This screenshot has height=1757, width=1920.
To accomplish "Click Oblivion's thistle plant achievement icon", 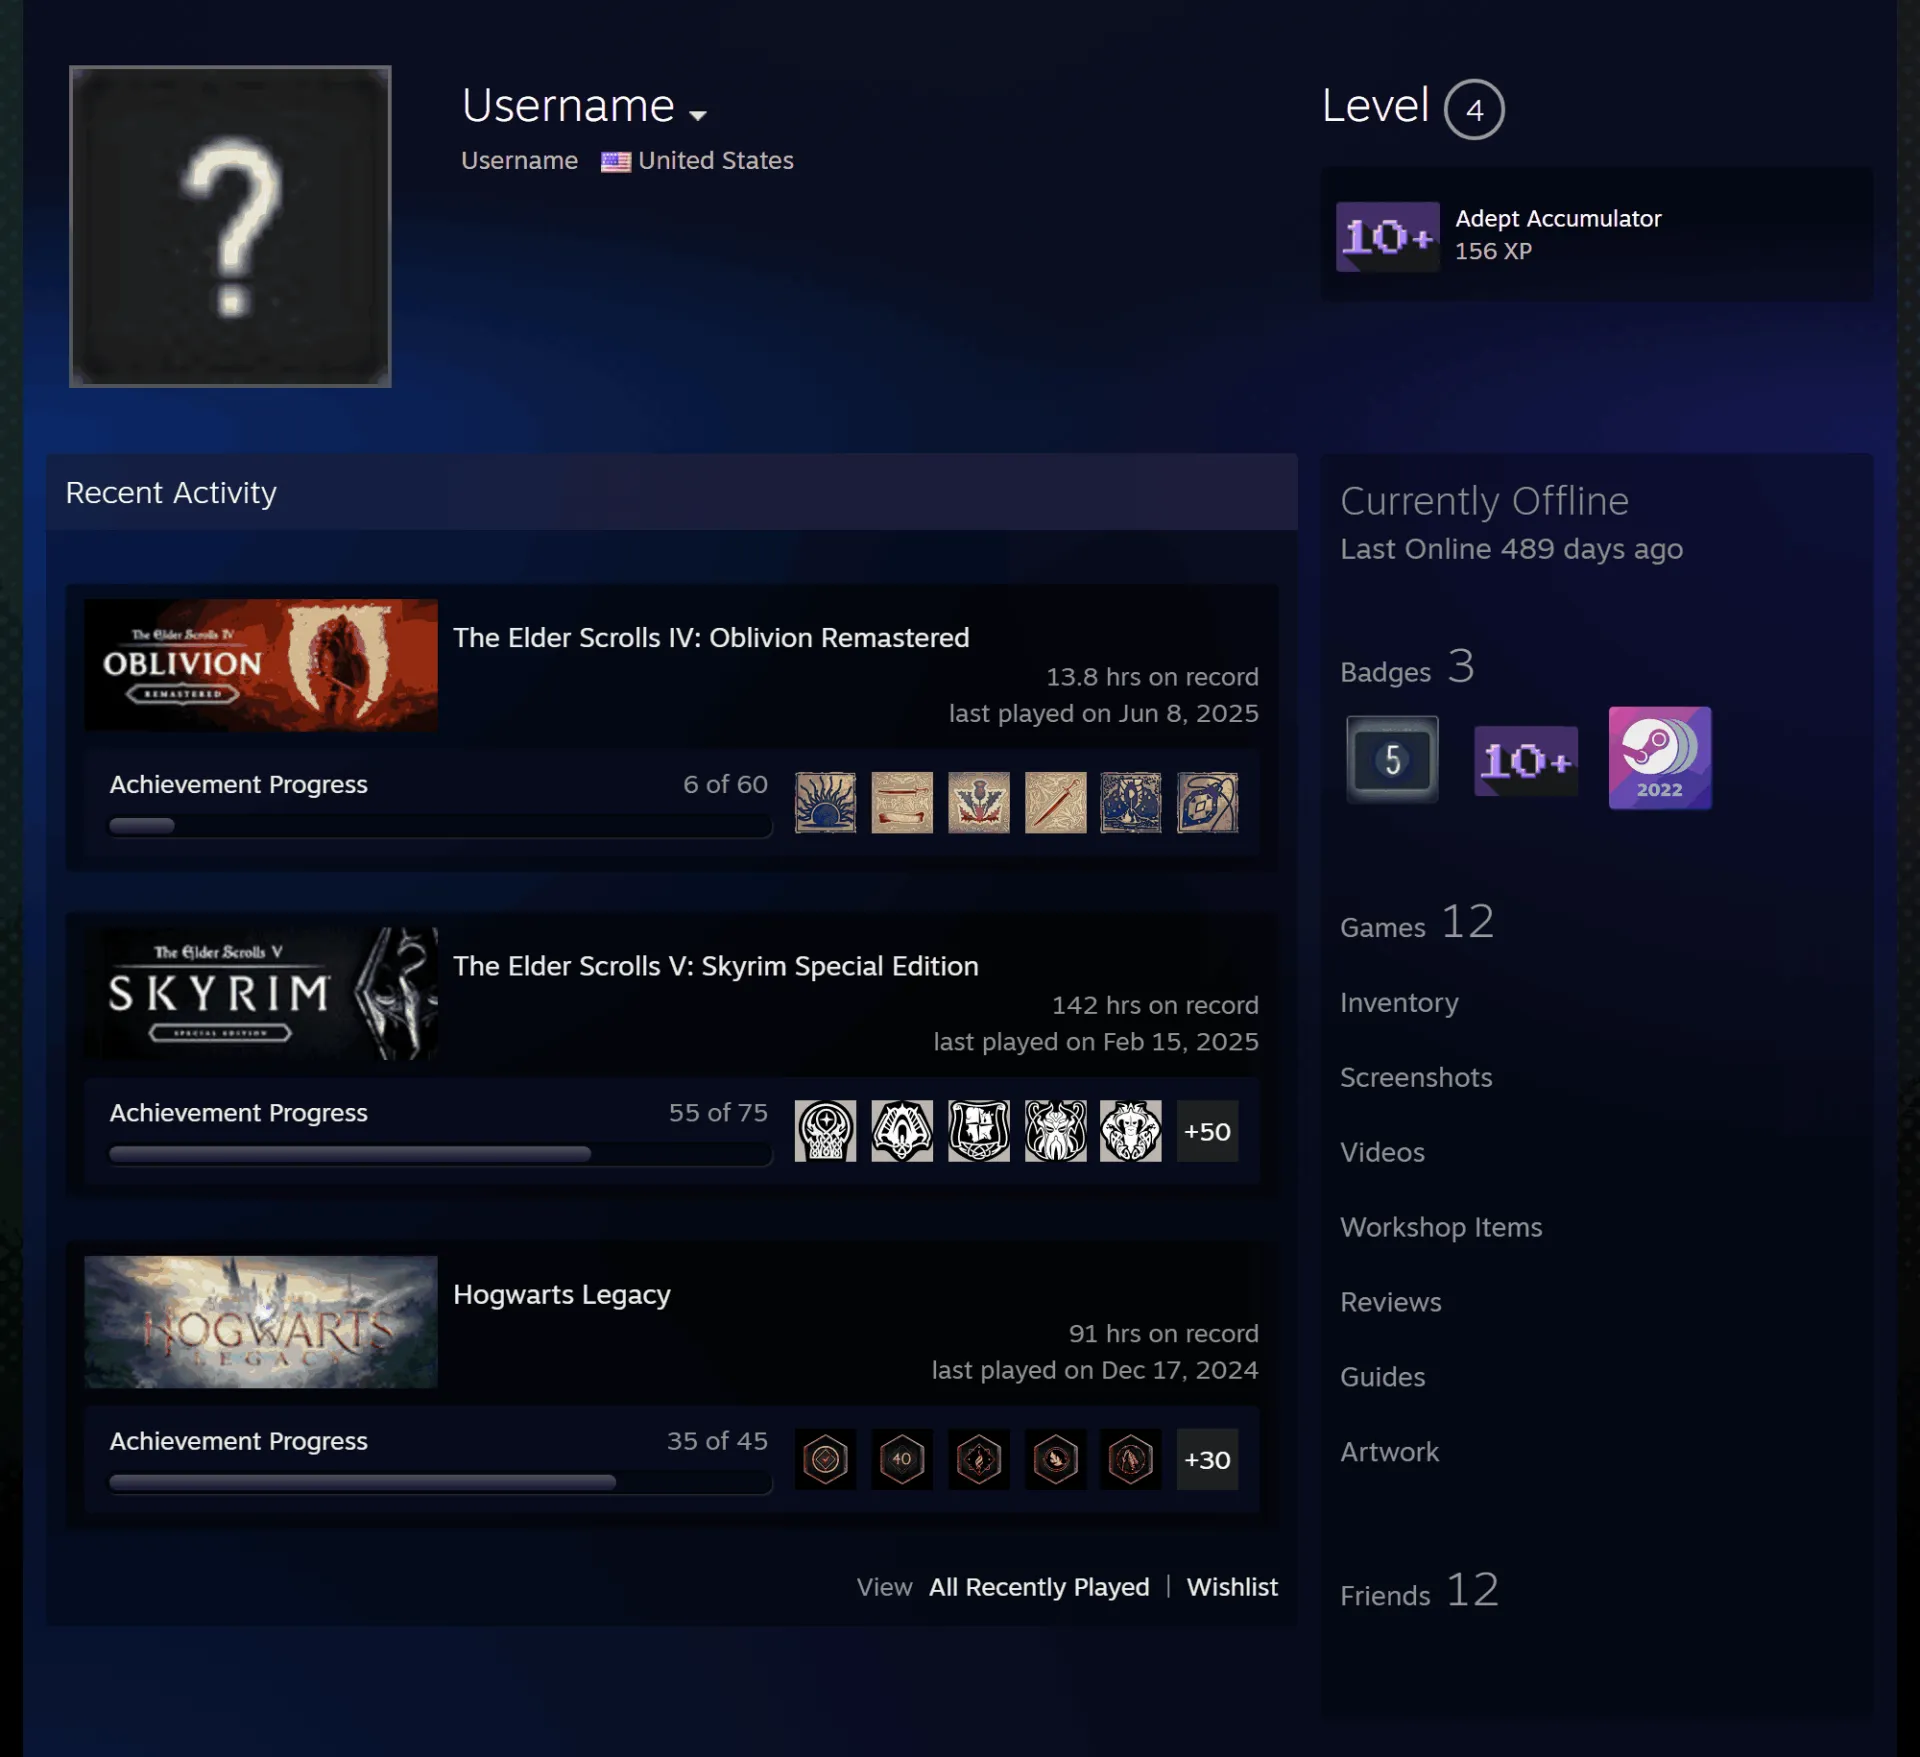I will [x=979, y=802].
